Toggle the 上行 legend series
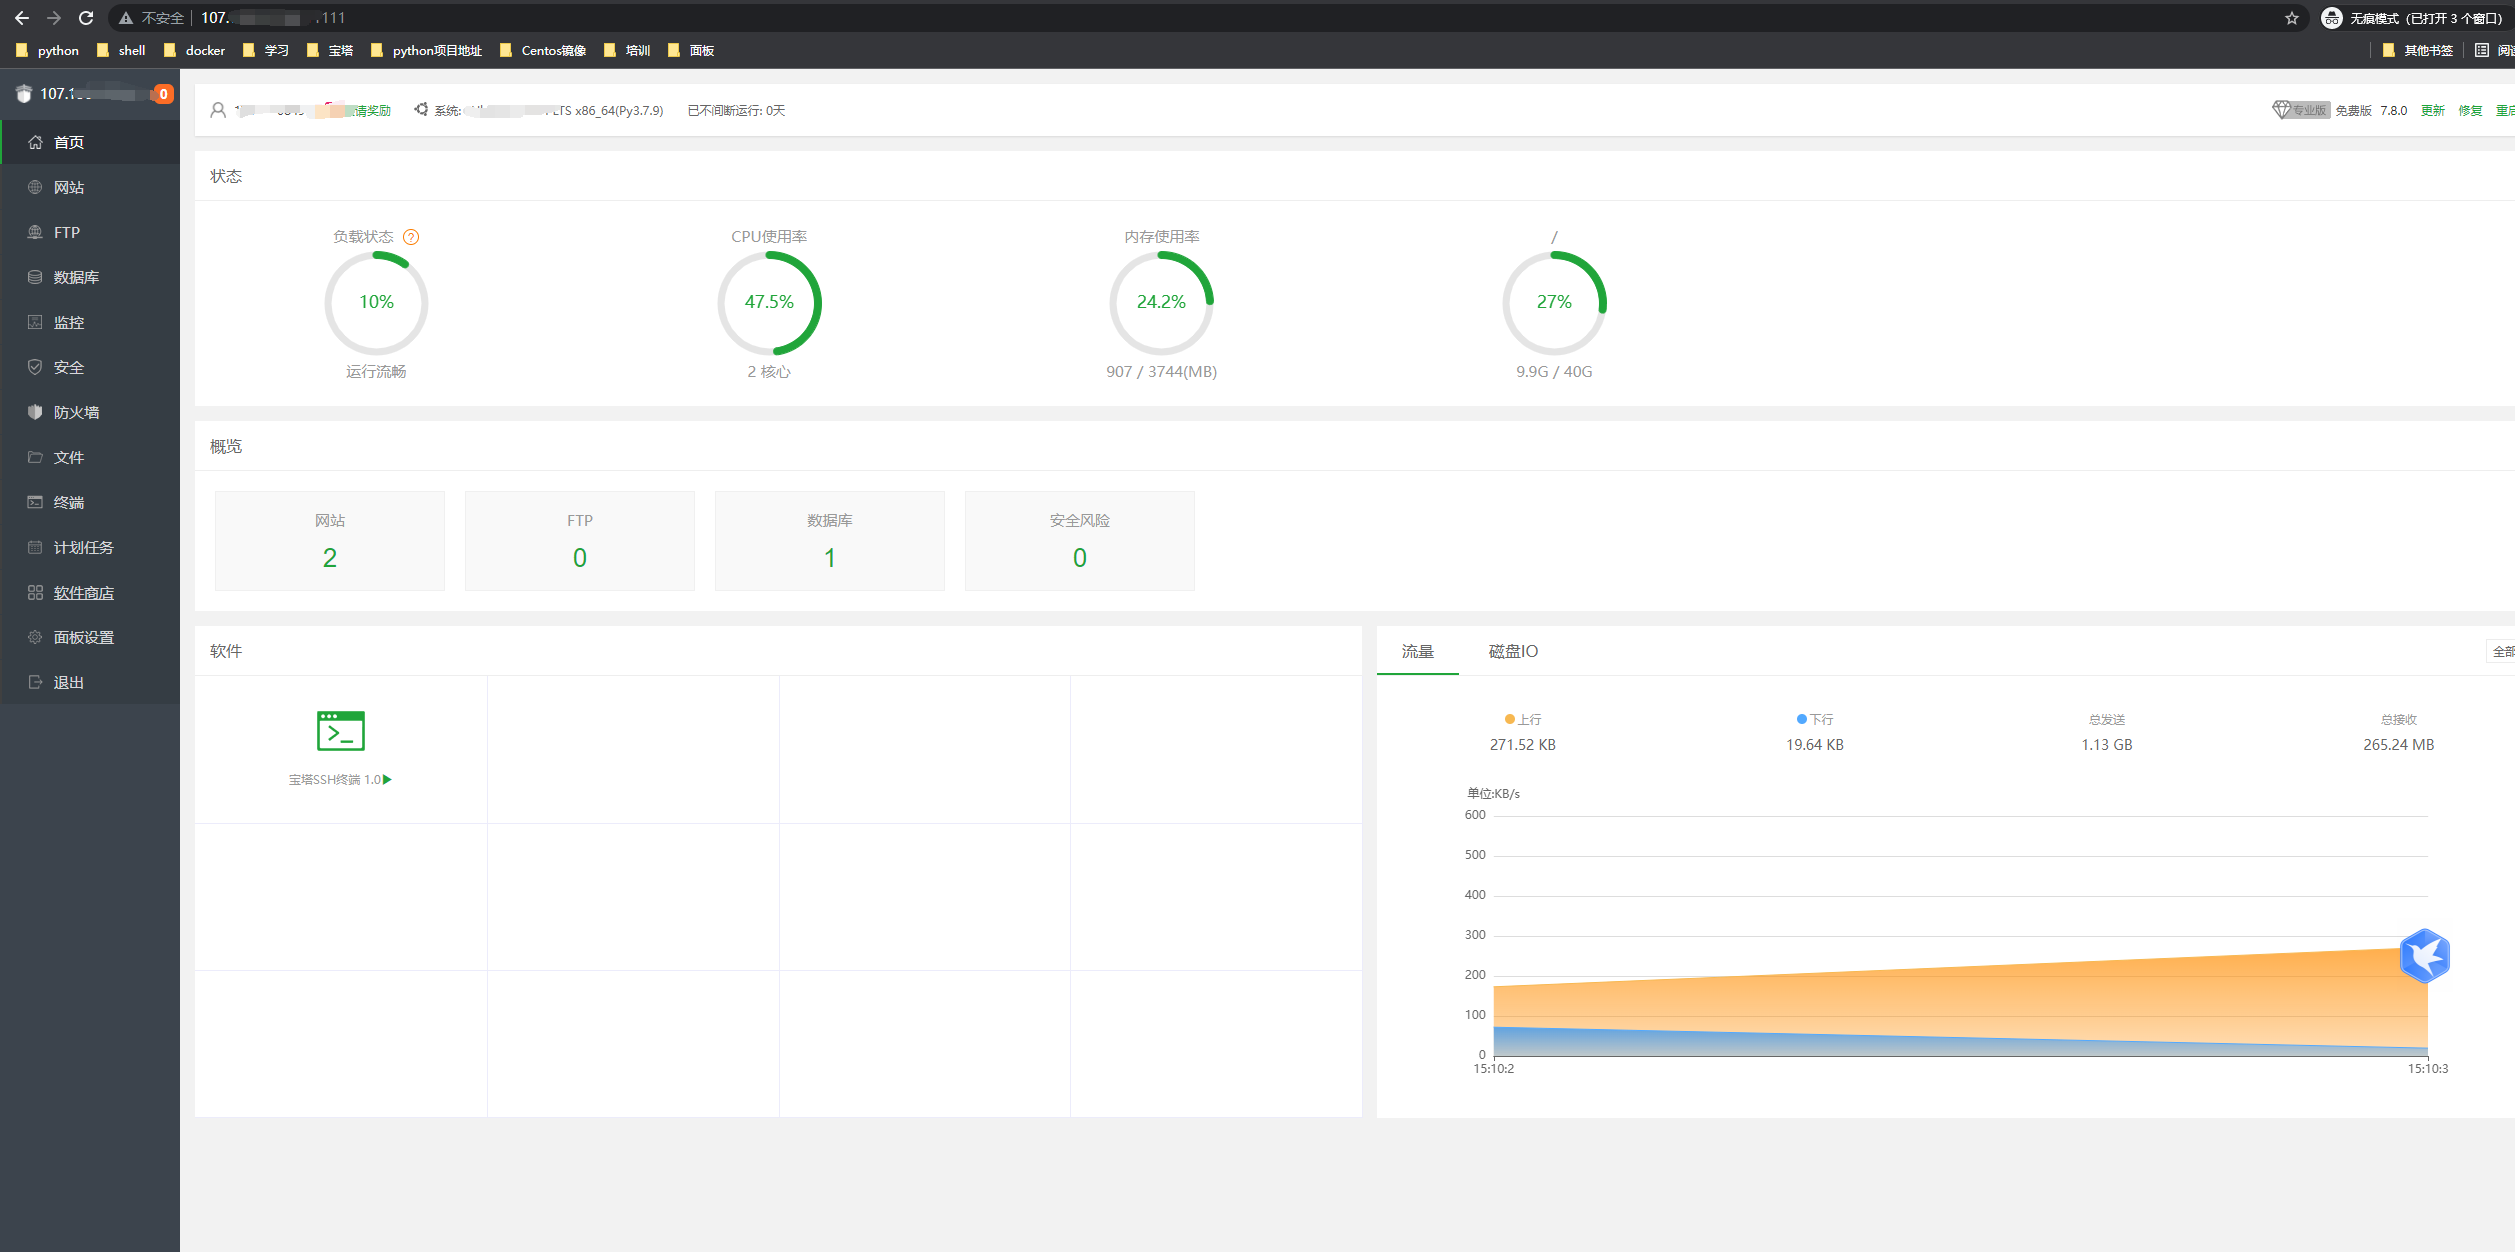2515x1252 pixels. pyautogui.click(x=1523, y=719)
